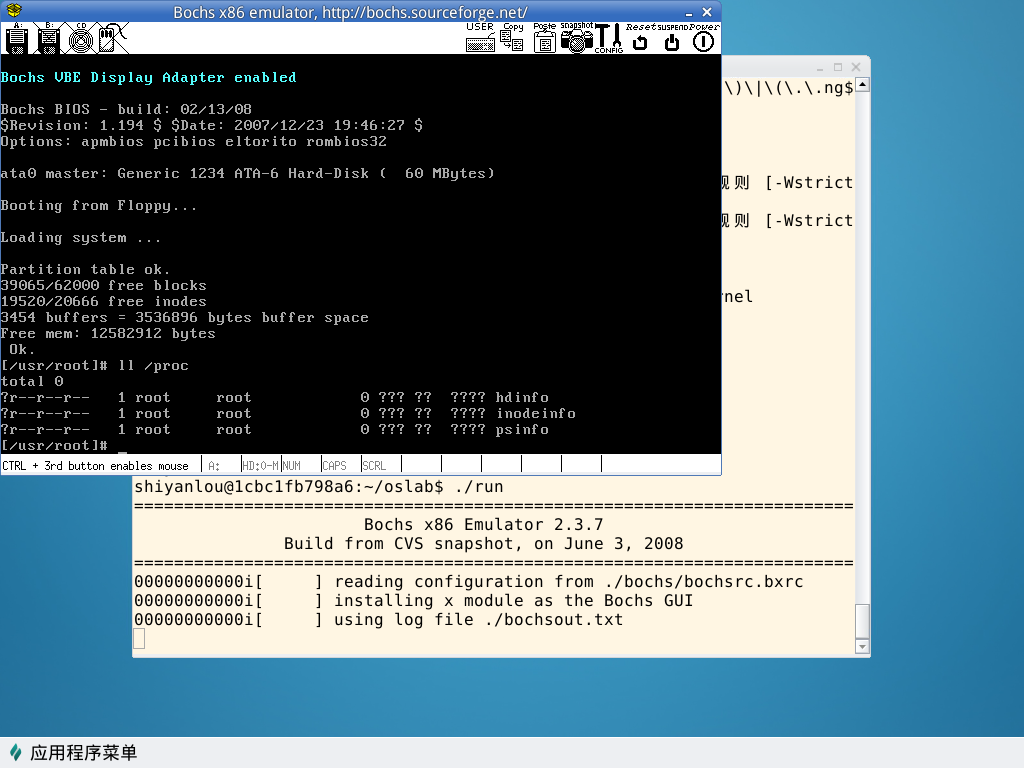Viewport: 1024px width, 768px height.
Task: Take a snapshot with the camera icon
Action: coord(576,38)
